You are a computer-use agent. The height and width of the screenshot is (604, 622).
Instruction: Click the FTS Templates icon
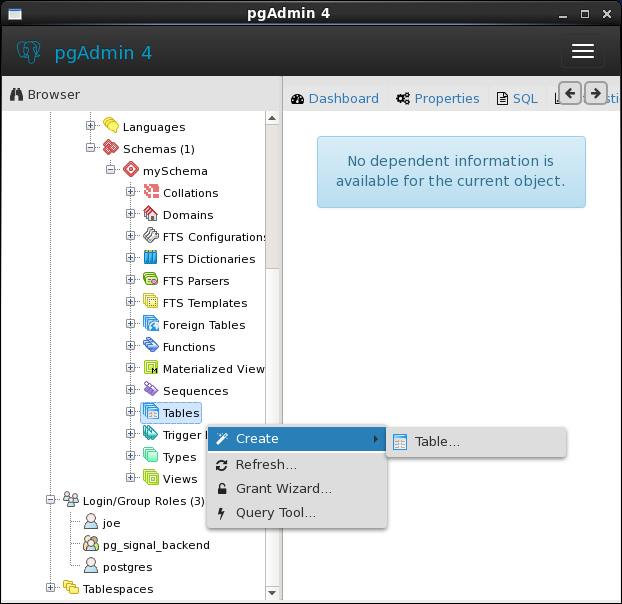[x=151, y=302]
